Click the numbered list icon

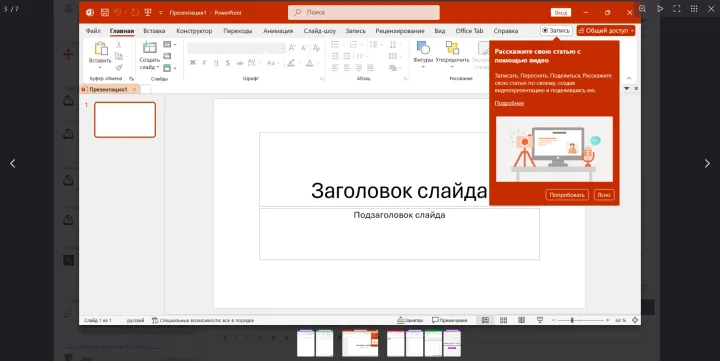click(x=355, y=45)
